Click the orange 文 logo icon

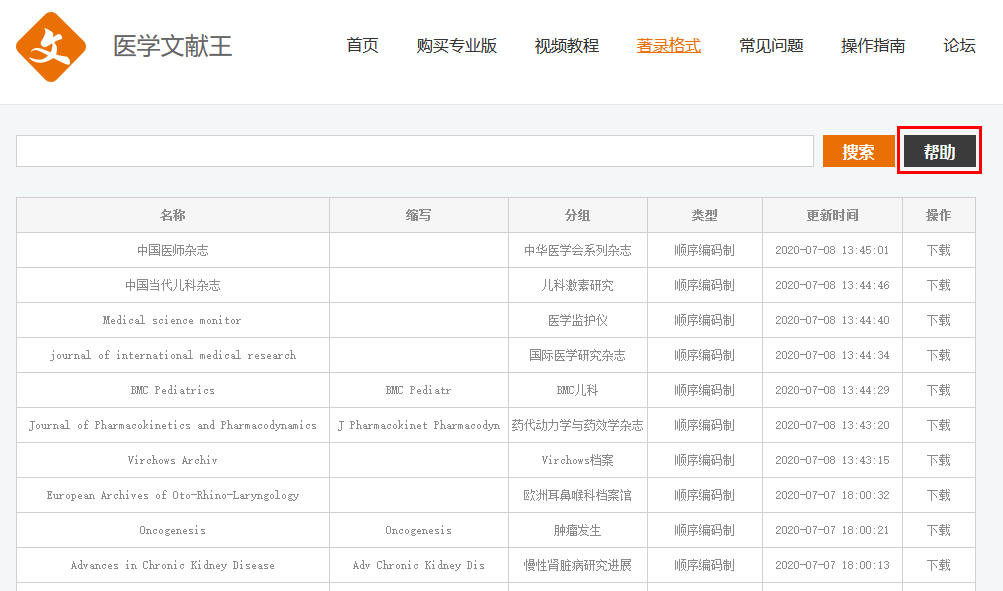(51, 47)
